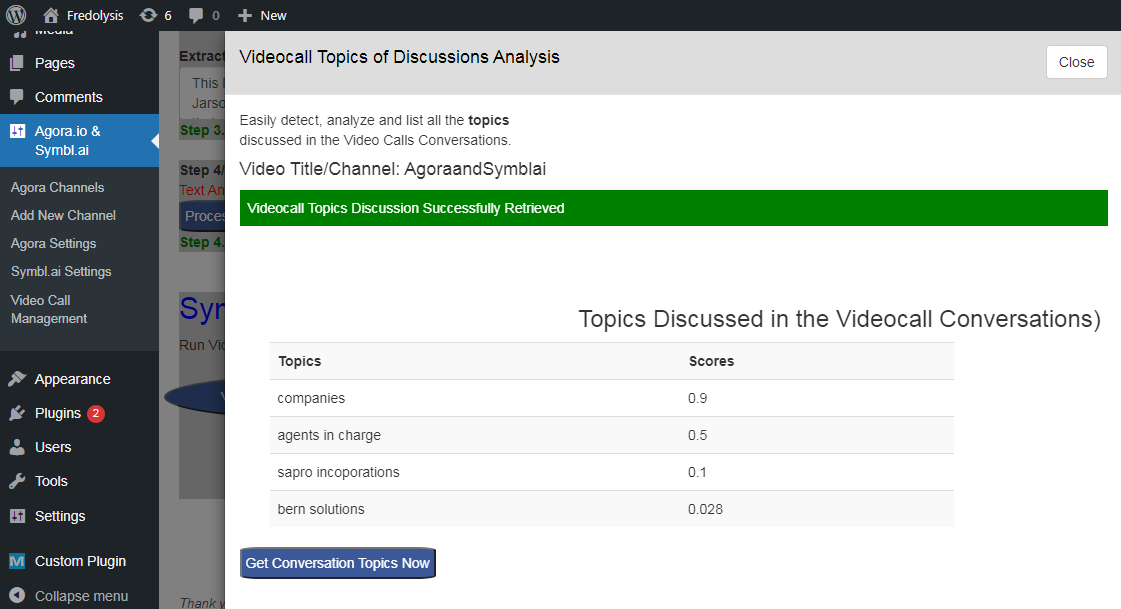Viewport: 1121px width, 609px height.
Task: Click the Scores column header
Action: point(711,361)
